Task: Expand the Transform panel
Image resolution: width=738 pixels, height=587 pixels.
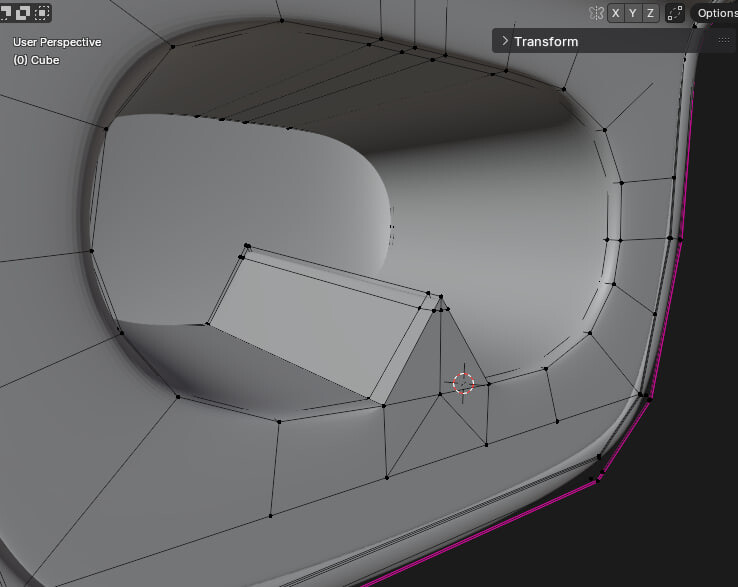Action: coord(505,41)
